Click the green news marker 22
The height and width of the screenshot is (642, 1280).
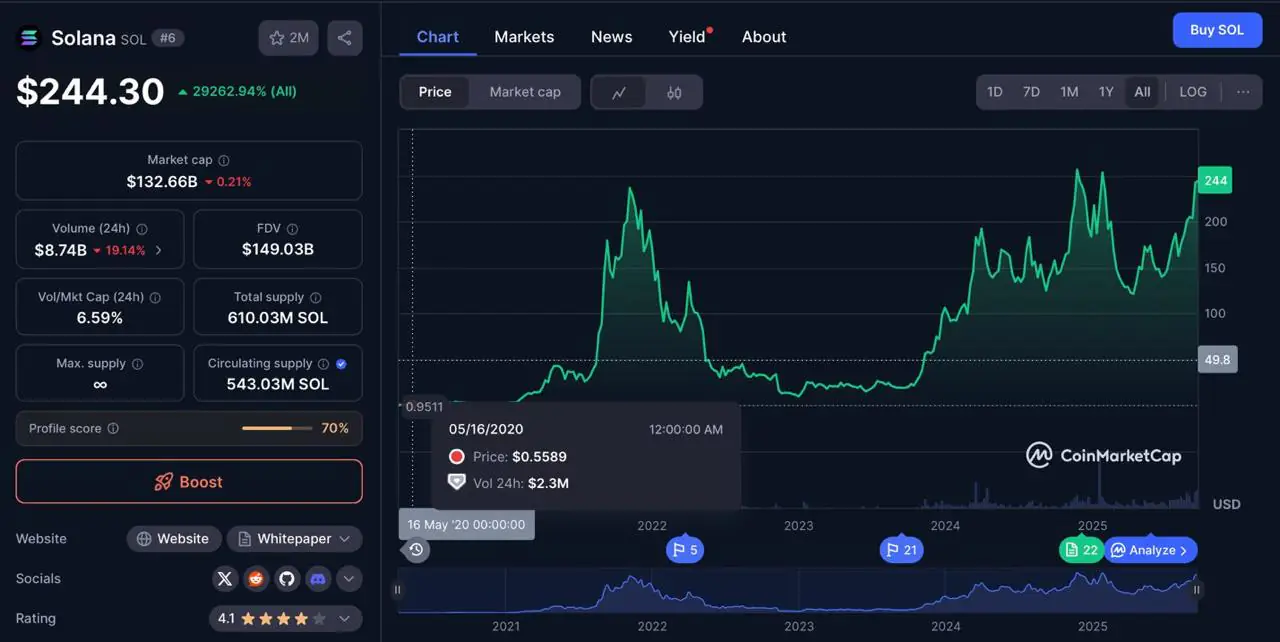pos(1082,550)
